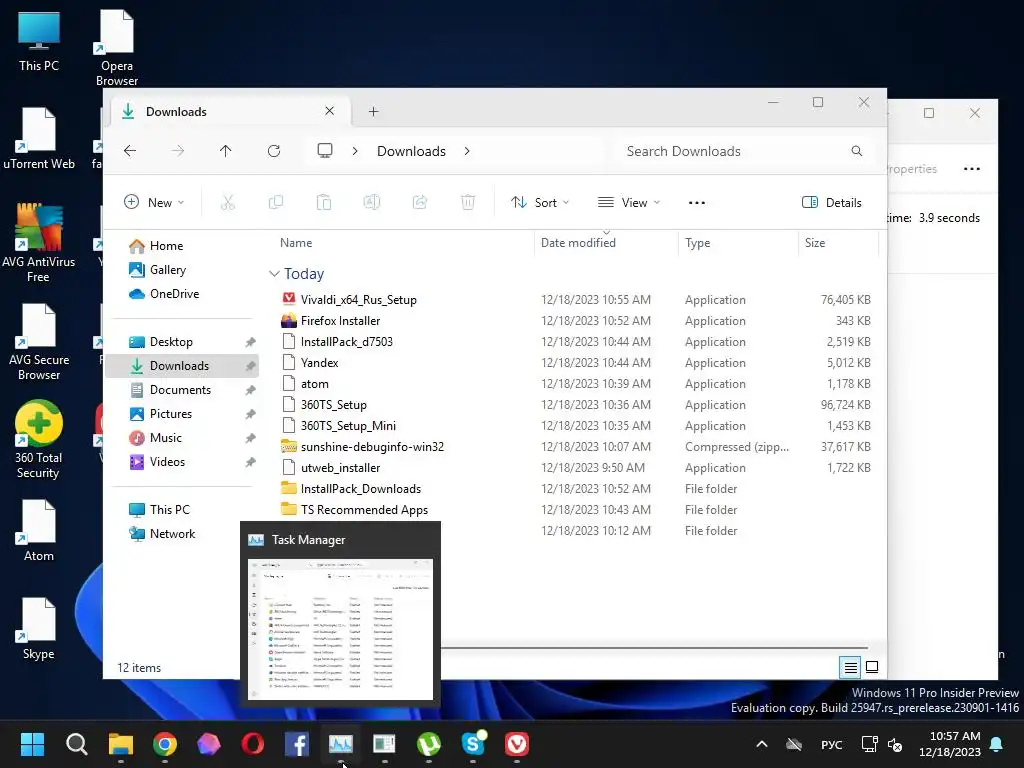This screenshot has height=768, width=1024.
Task: Switch to large thumbnails view icon
Action: click(x=872, y=667)
